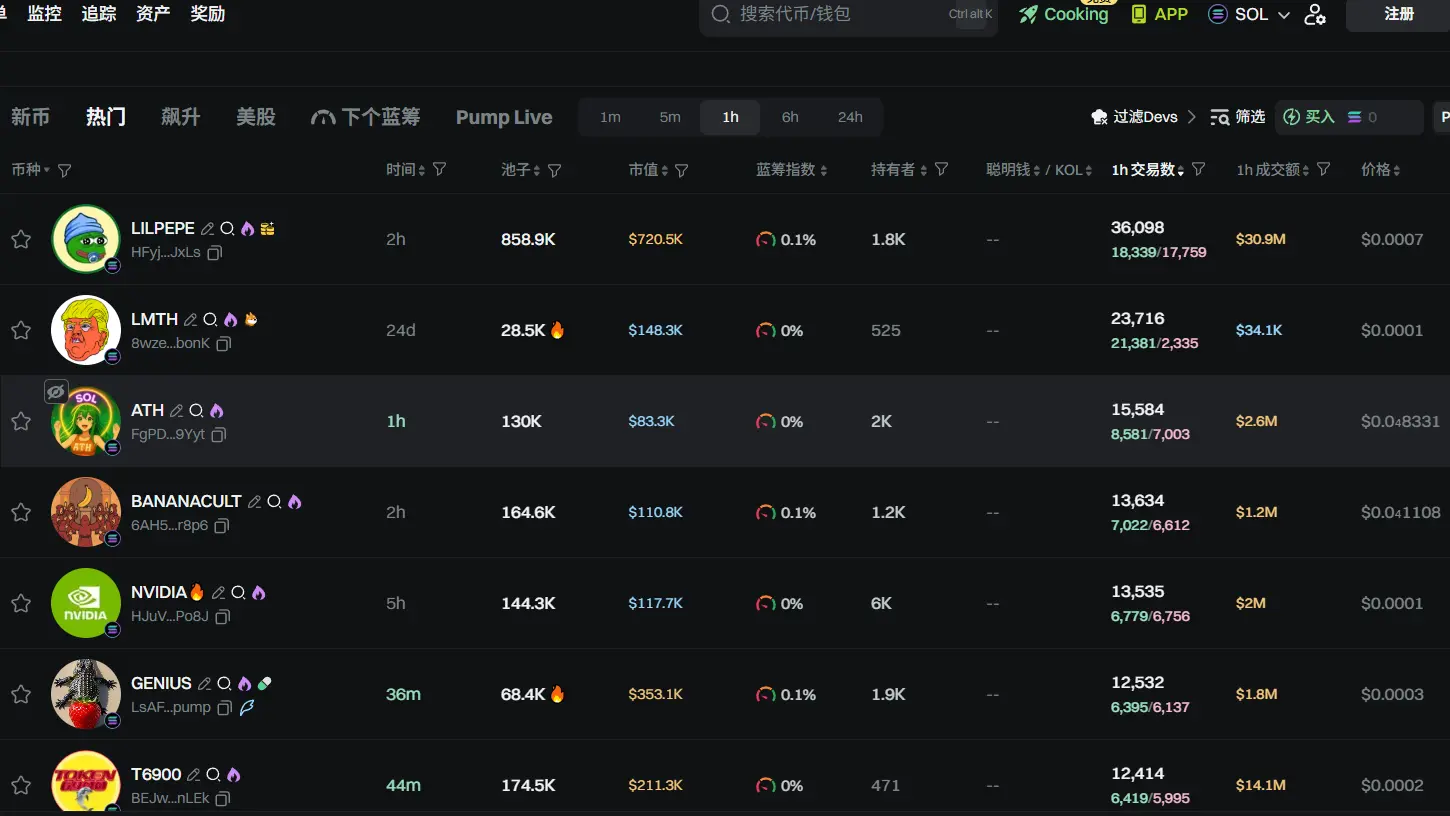Click the GENIUS token avatar

[x=86, y=694]
